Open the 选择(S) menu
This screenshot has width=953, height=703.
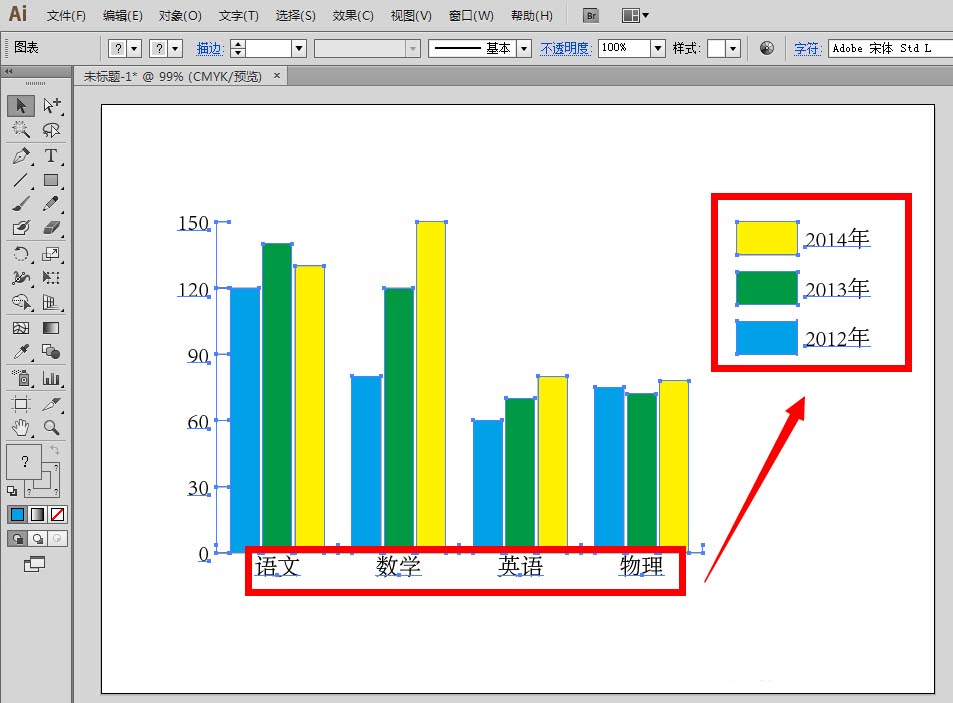pyautogui.click(x=295, y=15)
